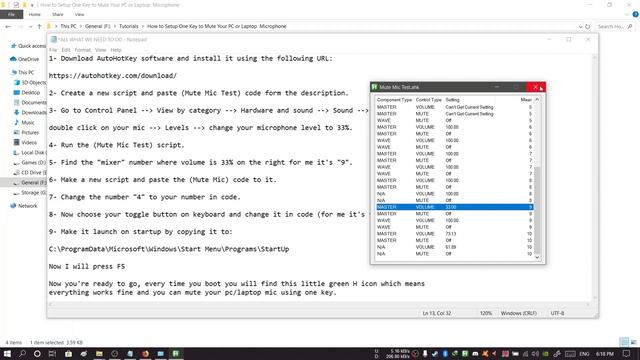The image size is (640, 360).
Task: Switch to large icons view in Explorer
Action: (x=633, y=342)
